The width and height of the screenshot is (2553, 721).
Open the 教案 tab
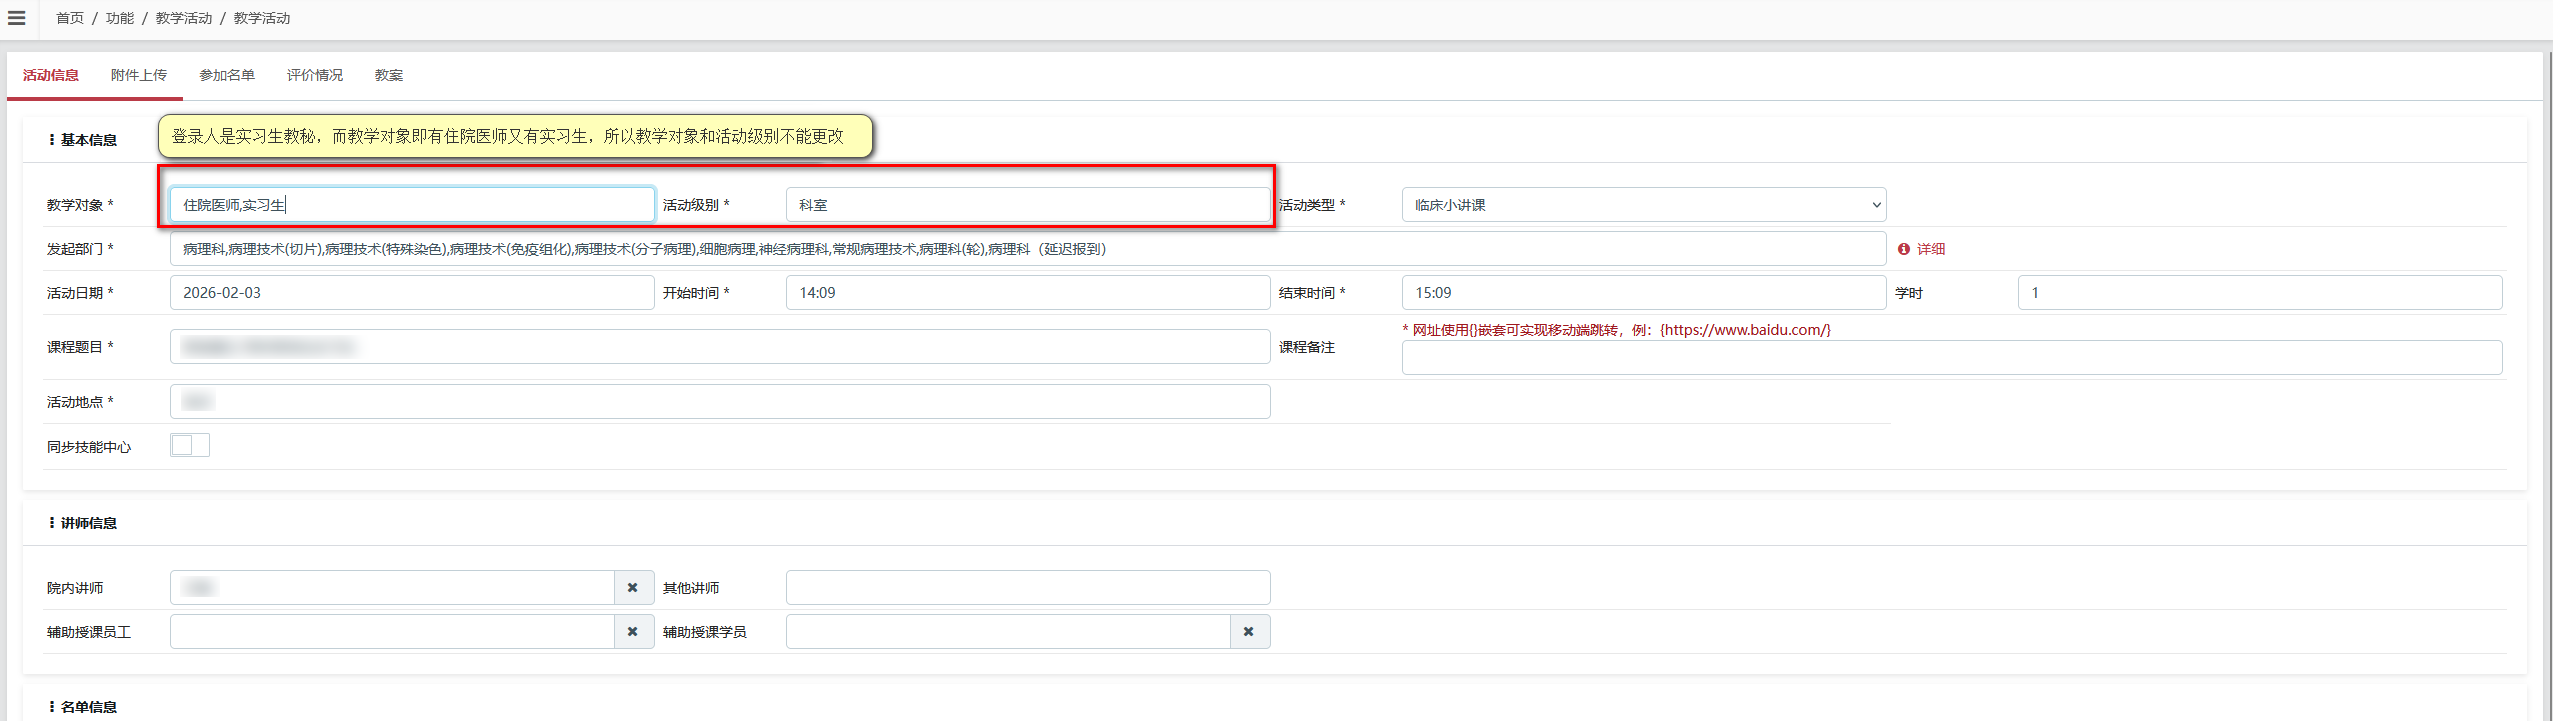point(389,75)
